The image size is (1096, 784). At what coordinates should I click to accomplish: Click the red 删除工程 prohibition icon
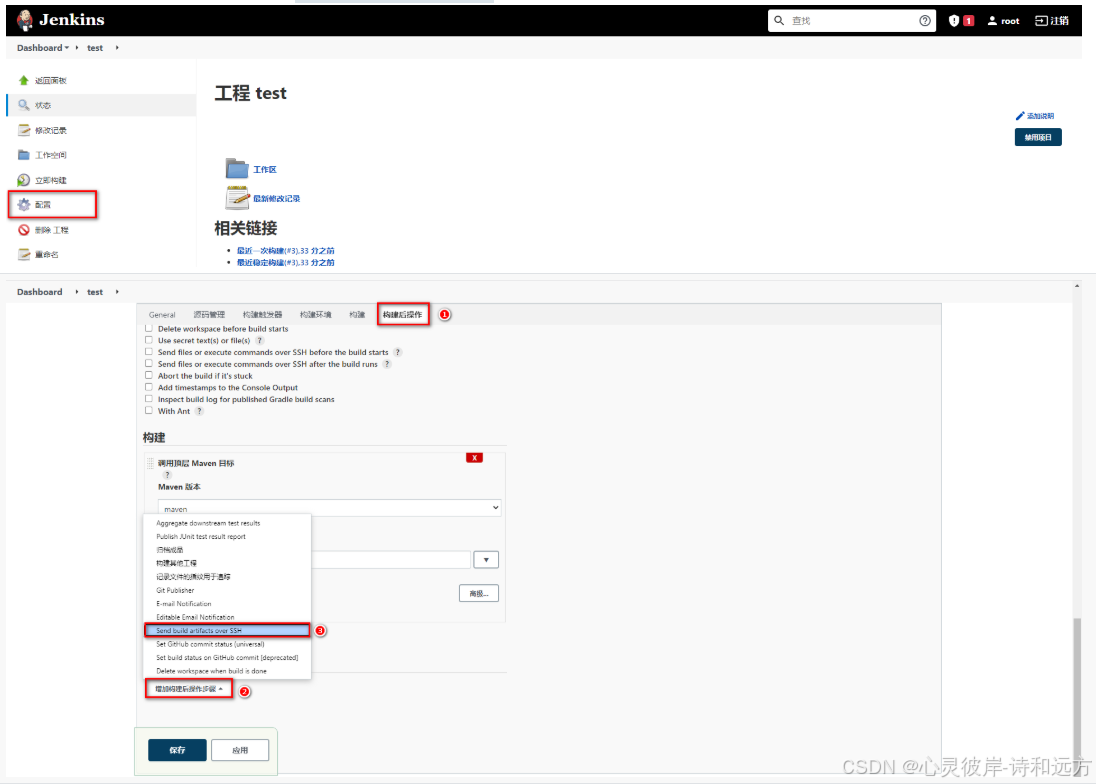[x=24, y=230]
